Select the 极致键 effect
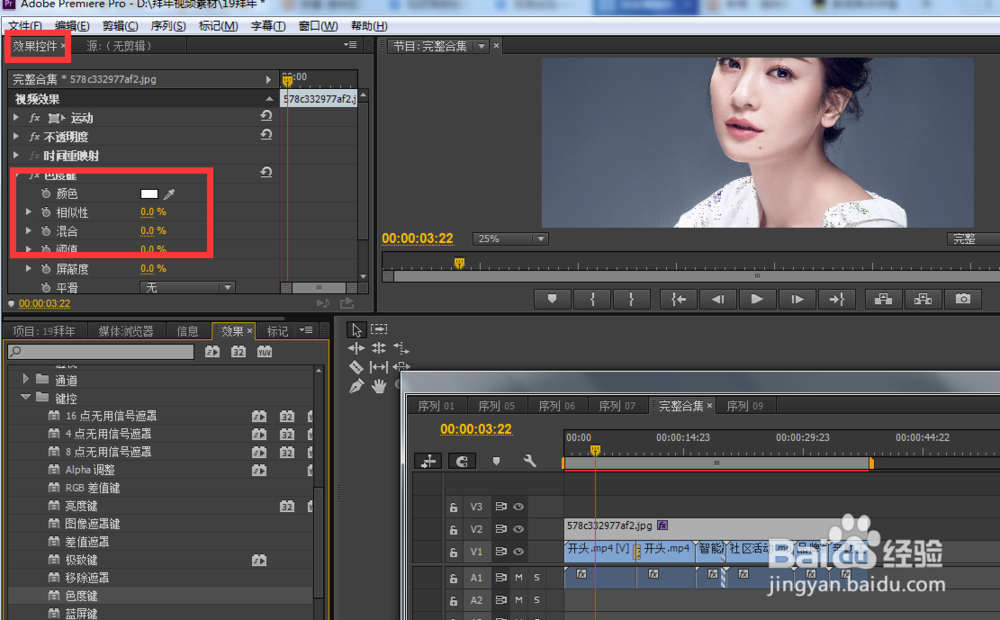1000x620 pixels. tap(81, 560)
